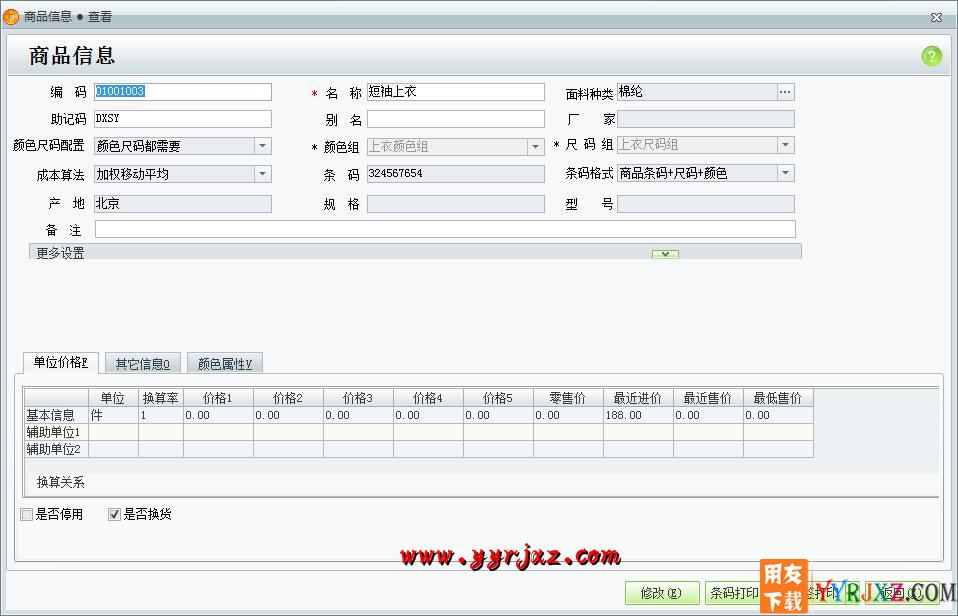Switch to the 其它信息 tab
The width and height of the screenshot is (958, 616).
point(145,364)
